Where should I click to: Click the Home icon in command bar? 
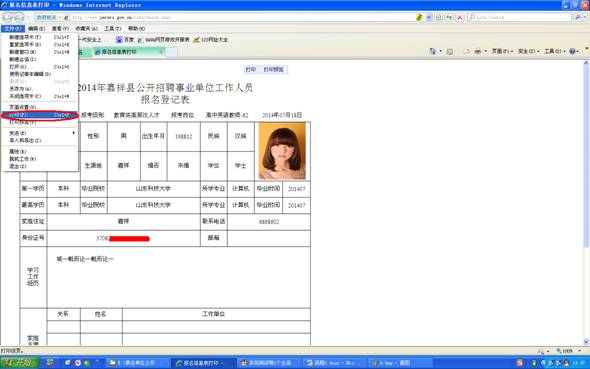(433, 51)
